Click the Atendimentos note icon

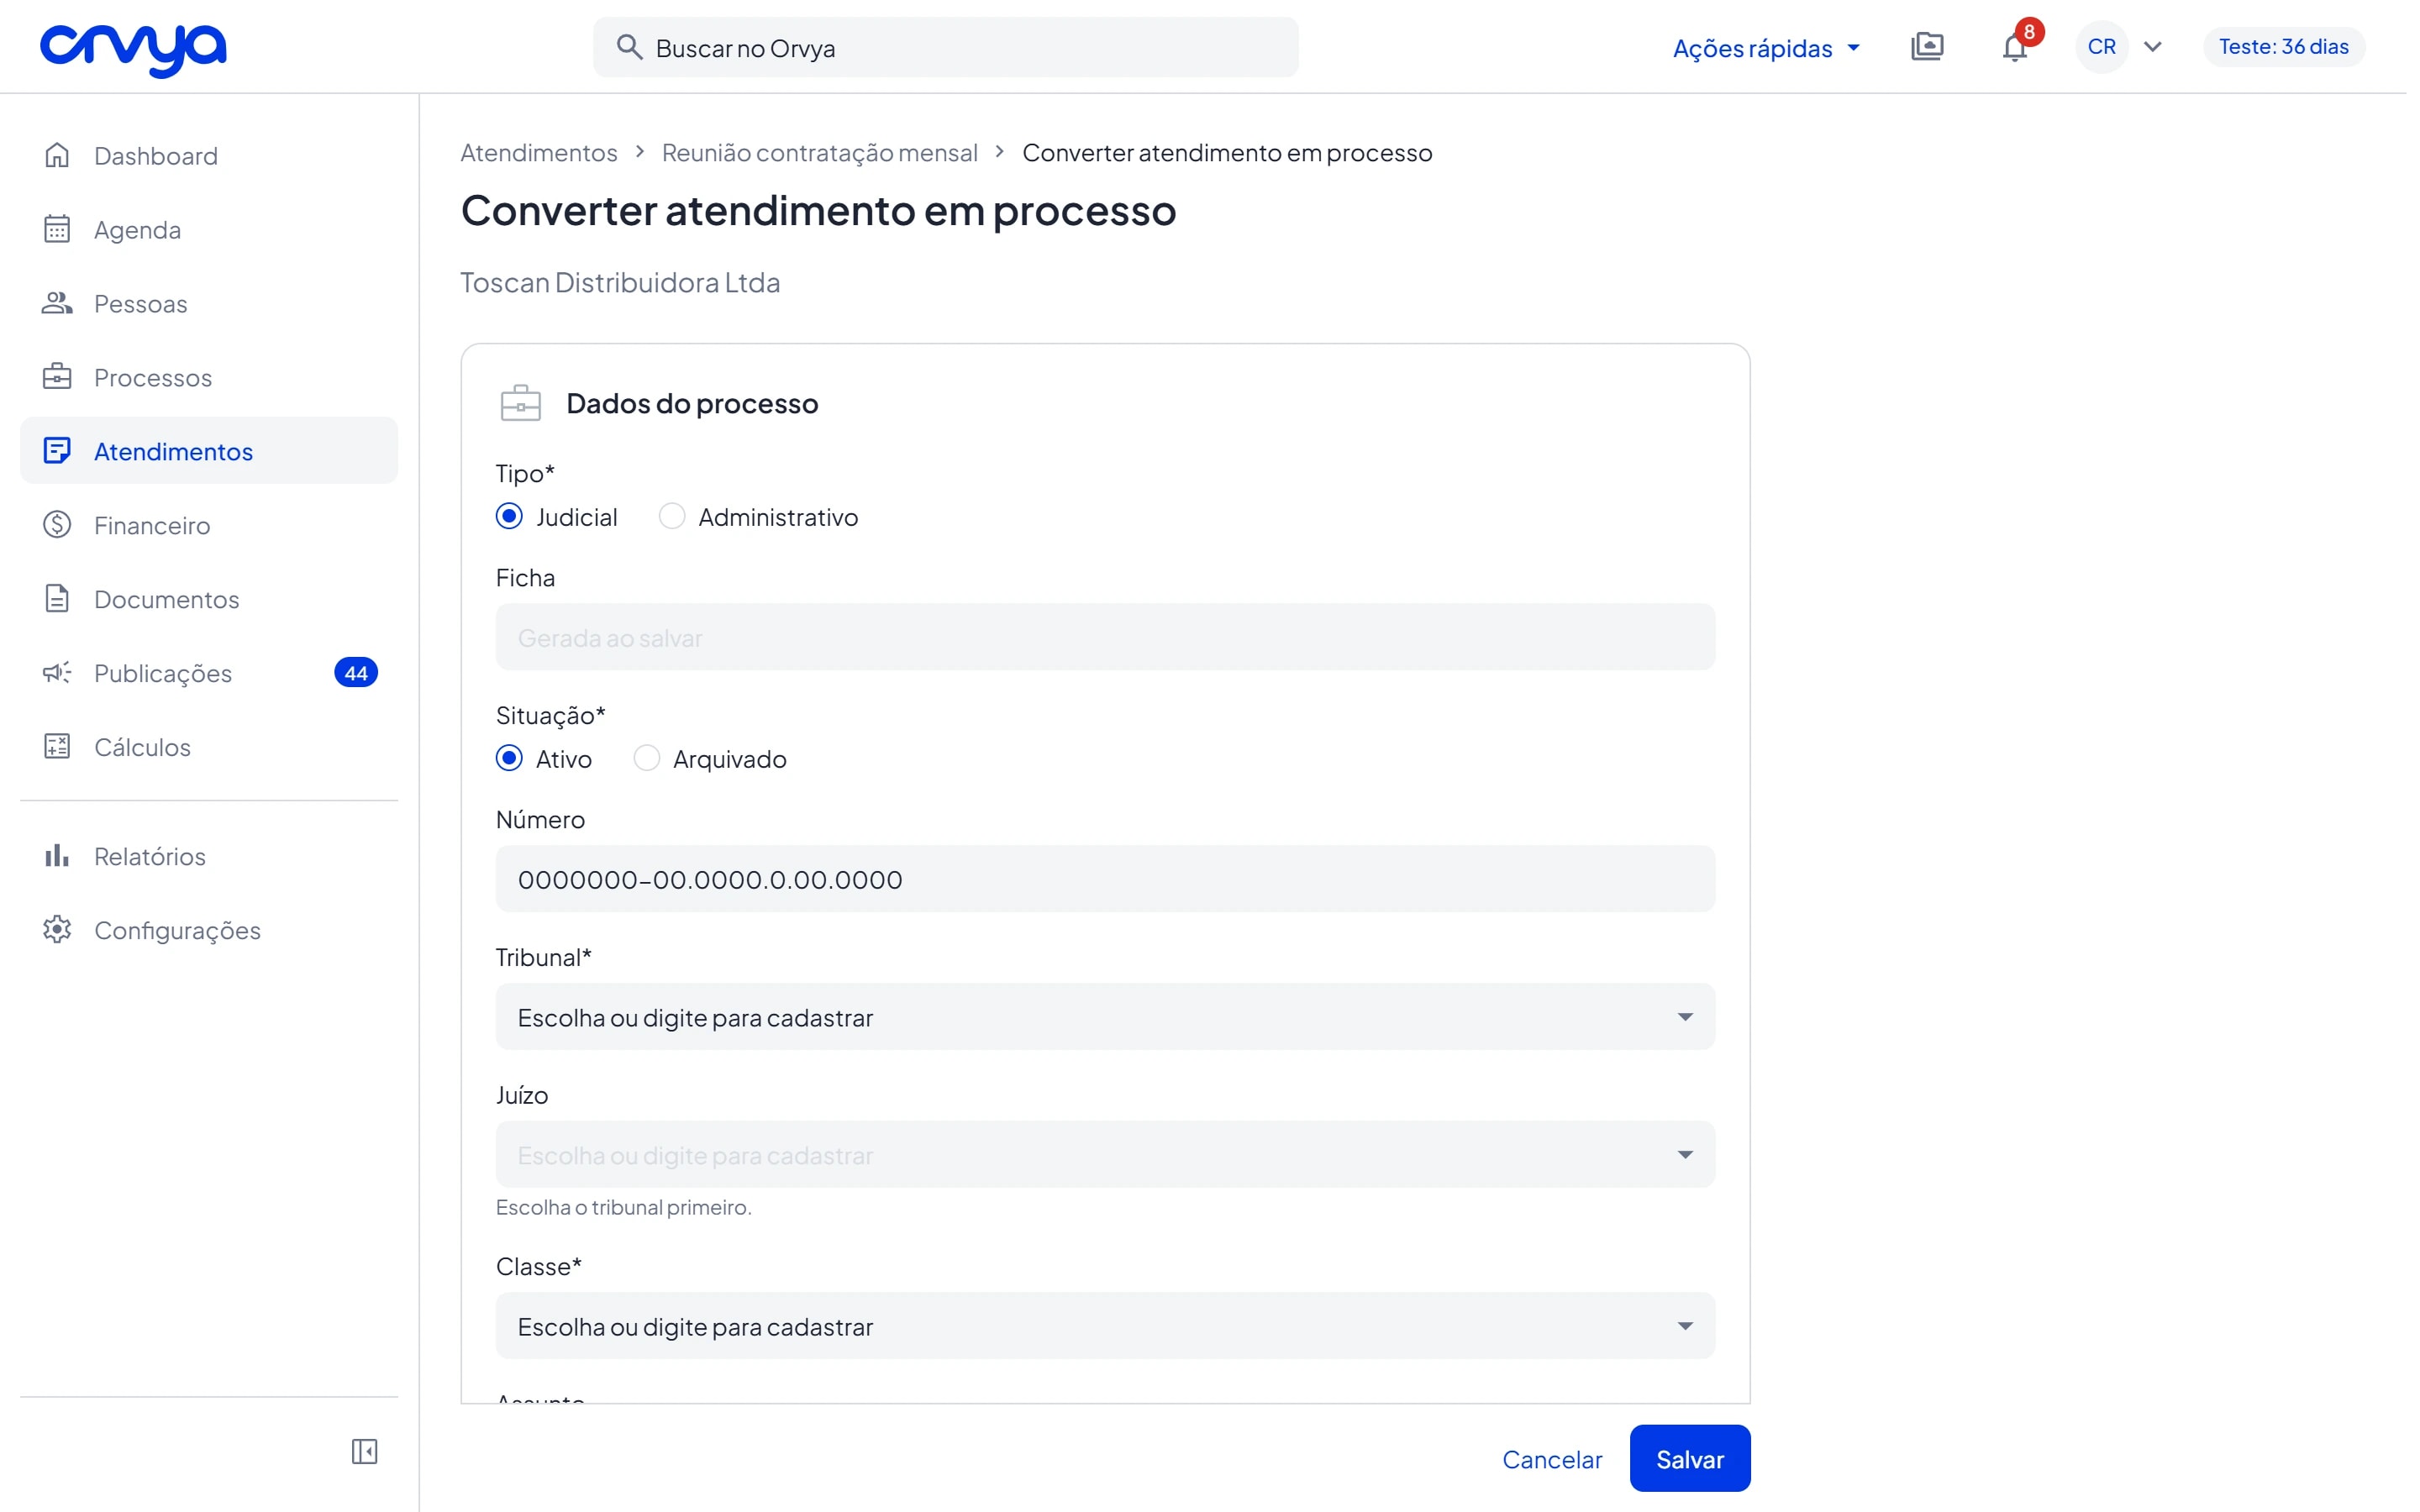(x=57, y=451)
